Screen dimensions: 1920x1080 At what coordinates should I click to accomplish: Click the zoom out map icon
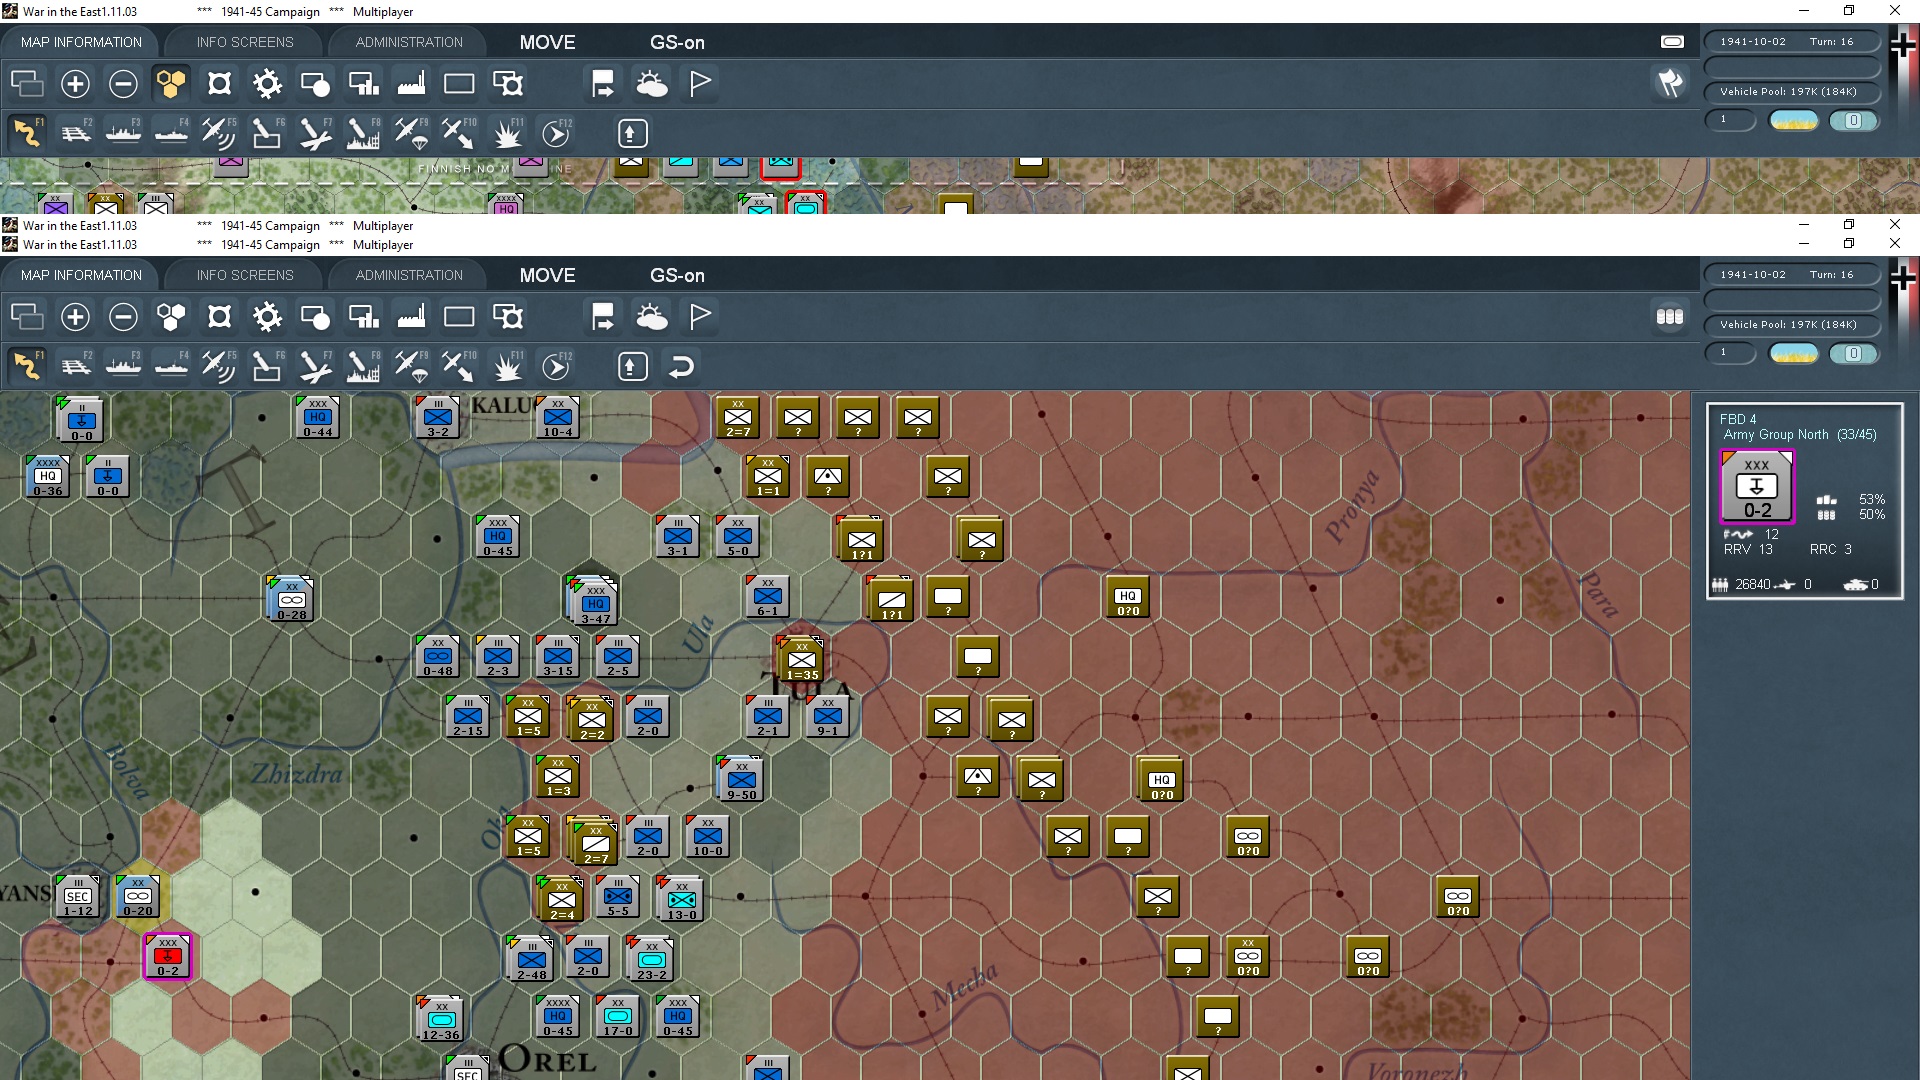[123, 316]
